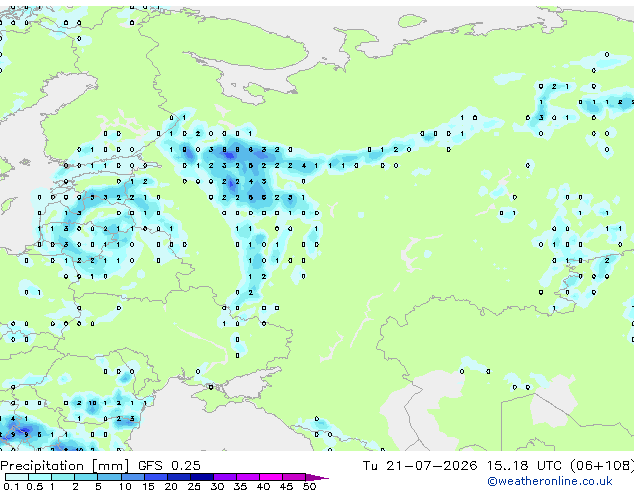
Task: Select the 2–5 mm legend swatch
Action: 86,477
